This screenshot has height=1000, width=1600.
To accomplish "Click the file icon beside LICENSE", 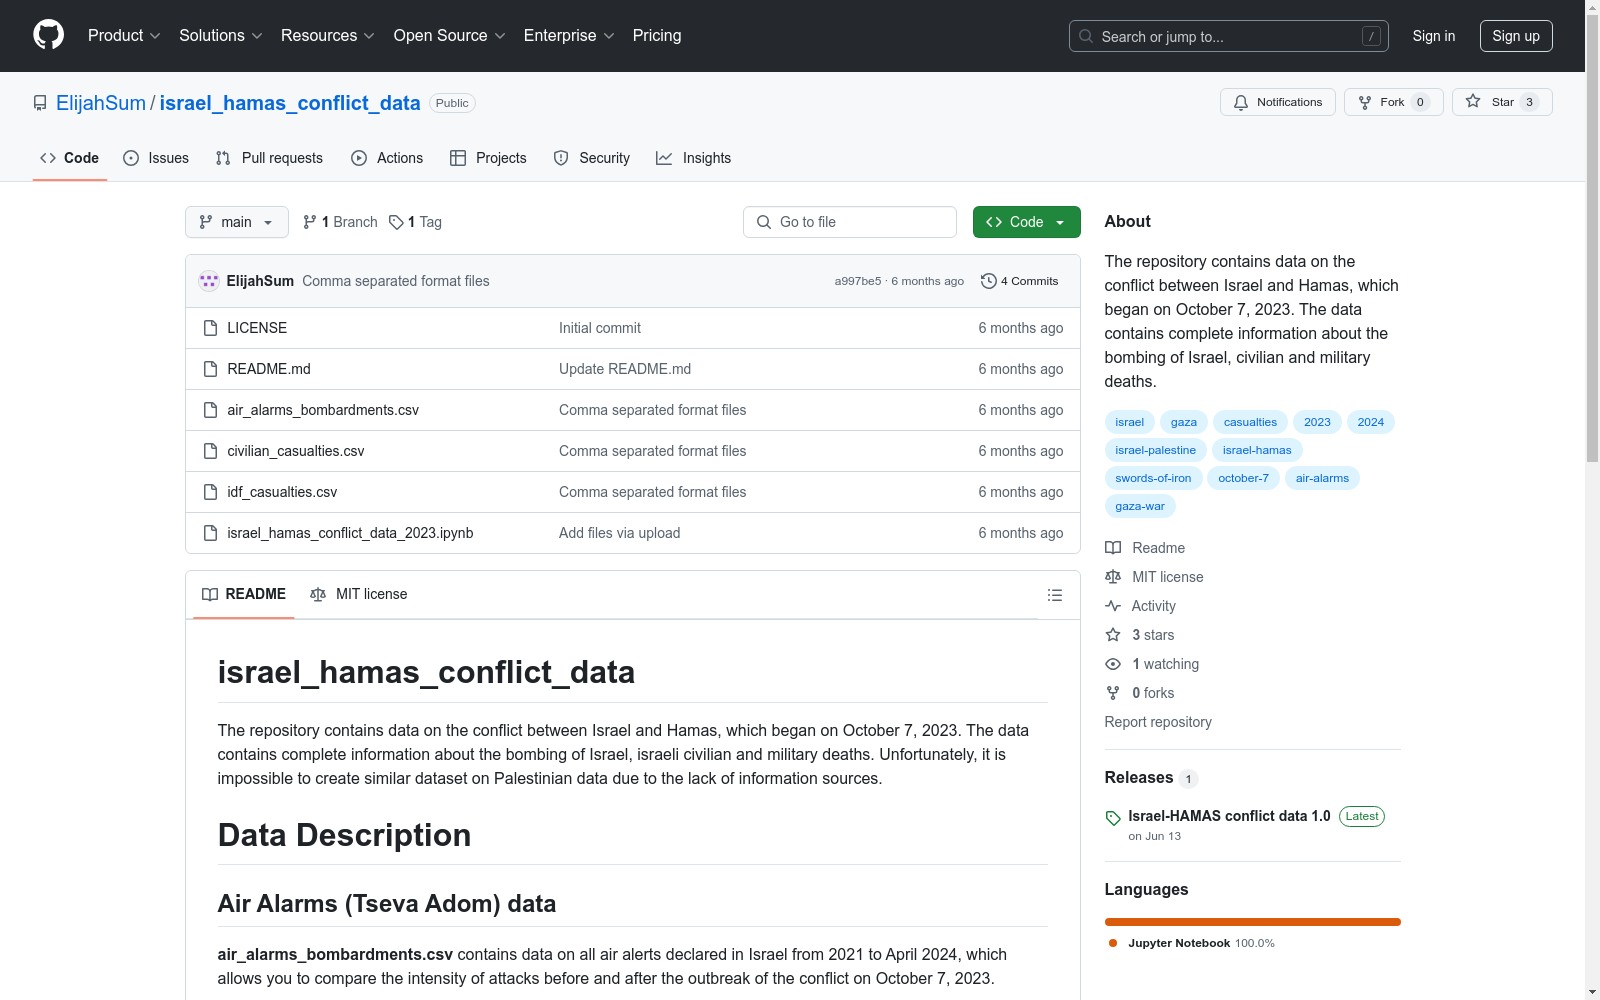I will pyautogui.click(x=210, y=328).
